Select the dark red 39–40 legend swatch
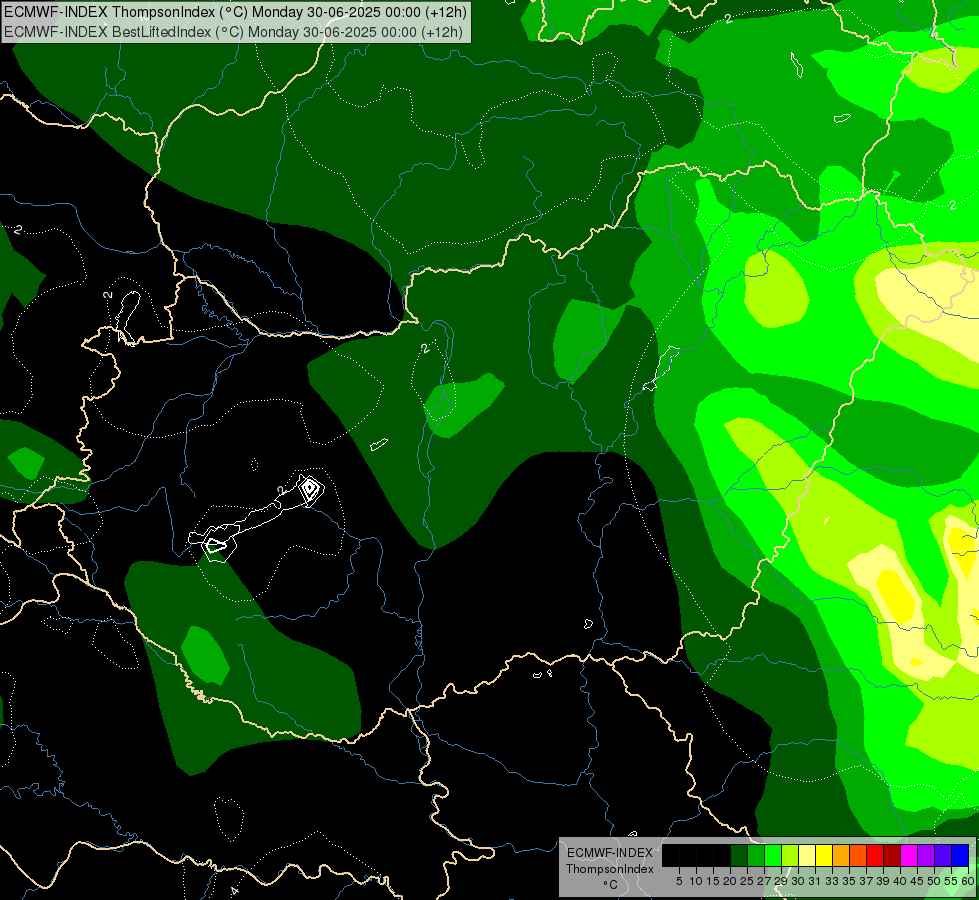Screen dimensions: 979x900 (891, 856)
